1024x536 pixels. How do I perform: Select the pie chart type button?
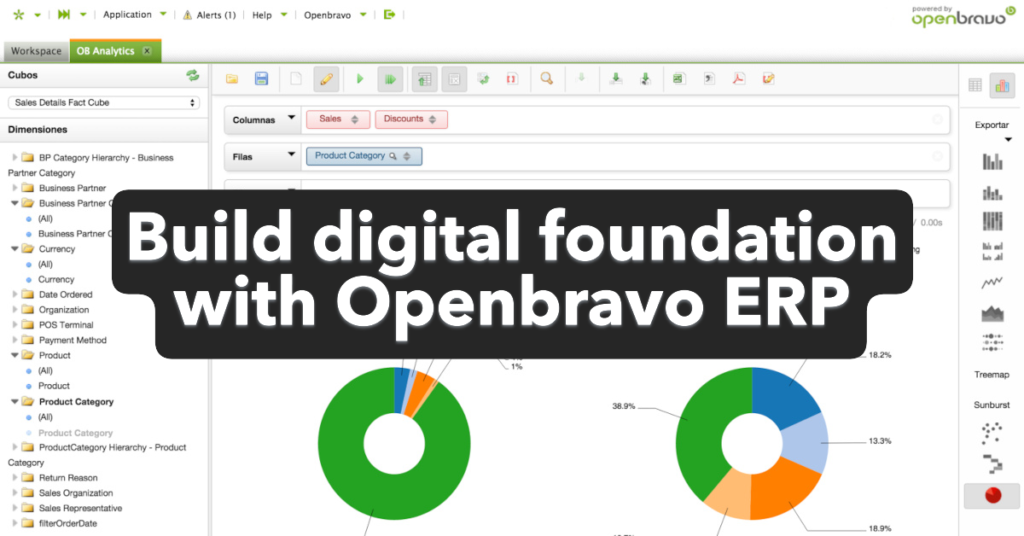[x=992, y=496]
